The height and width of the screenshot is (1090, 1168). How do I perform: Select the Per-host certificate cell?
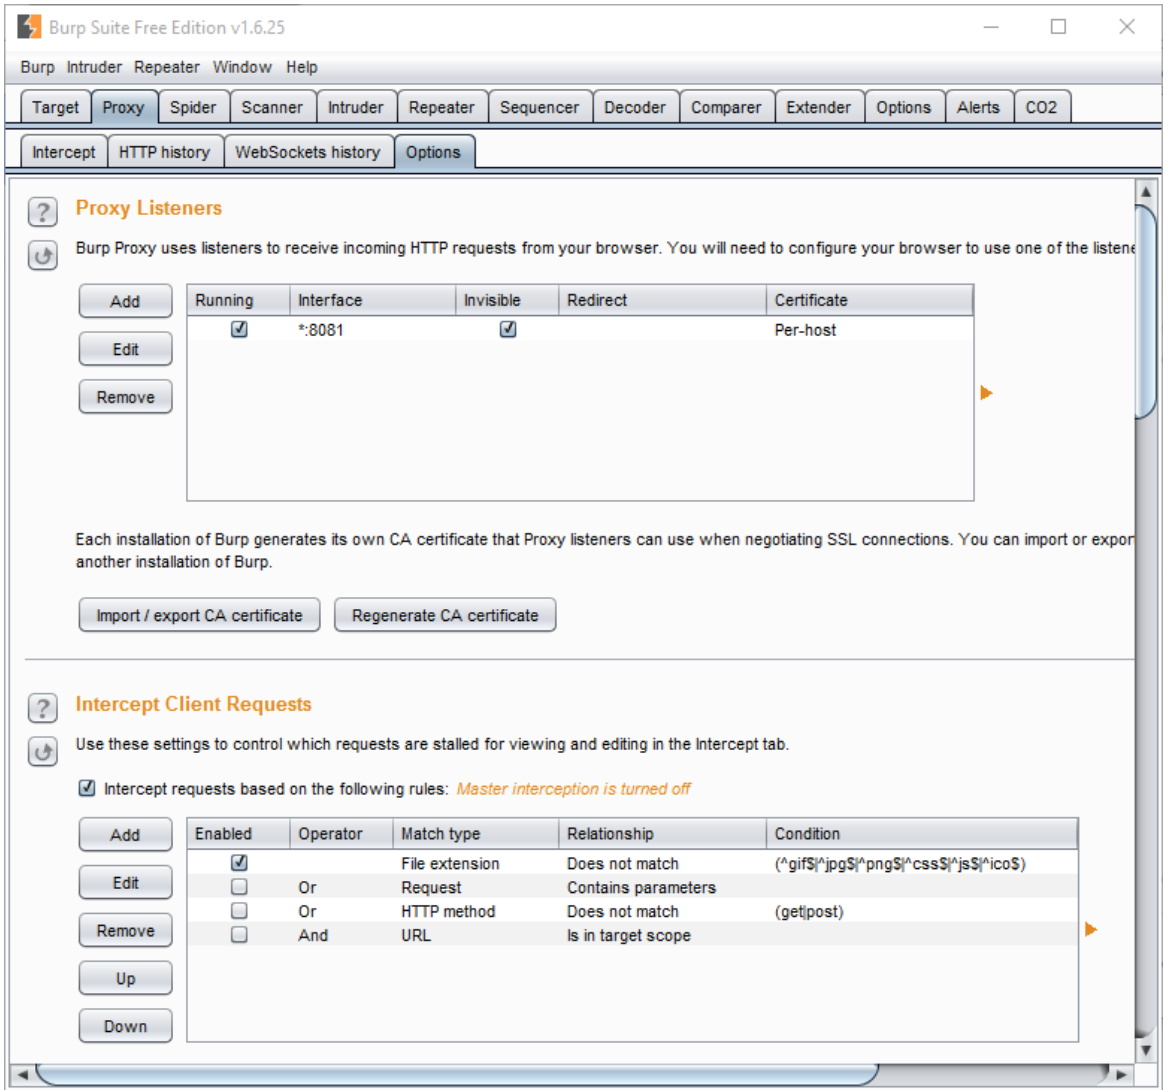869,329
